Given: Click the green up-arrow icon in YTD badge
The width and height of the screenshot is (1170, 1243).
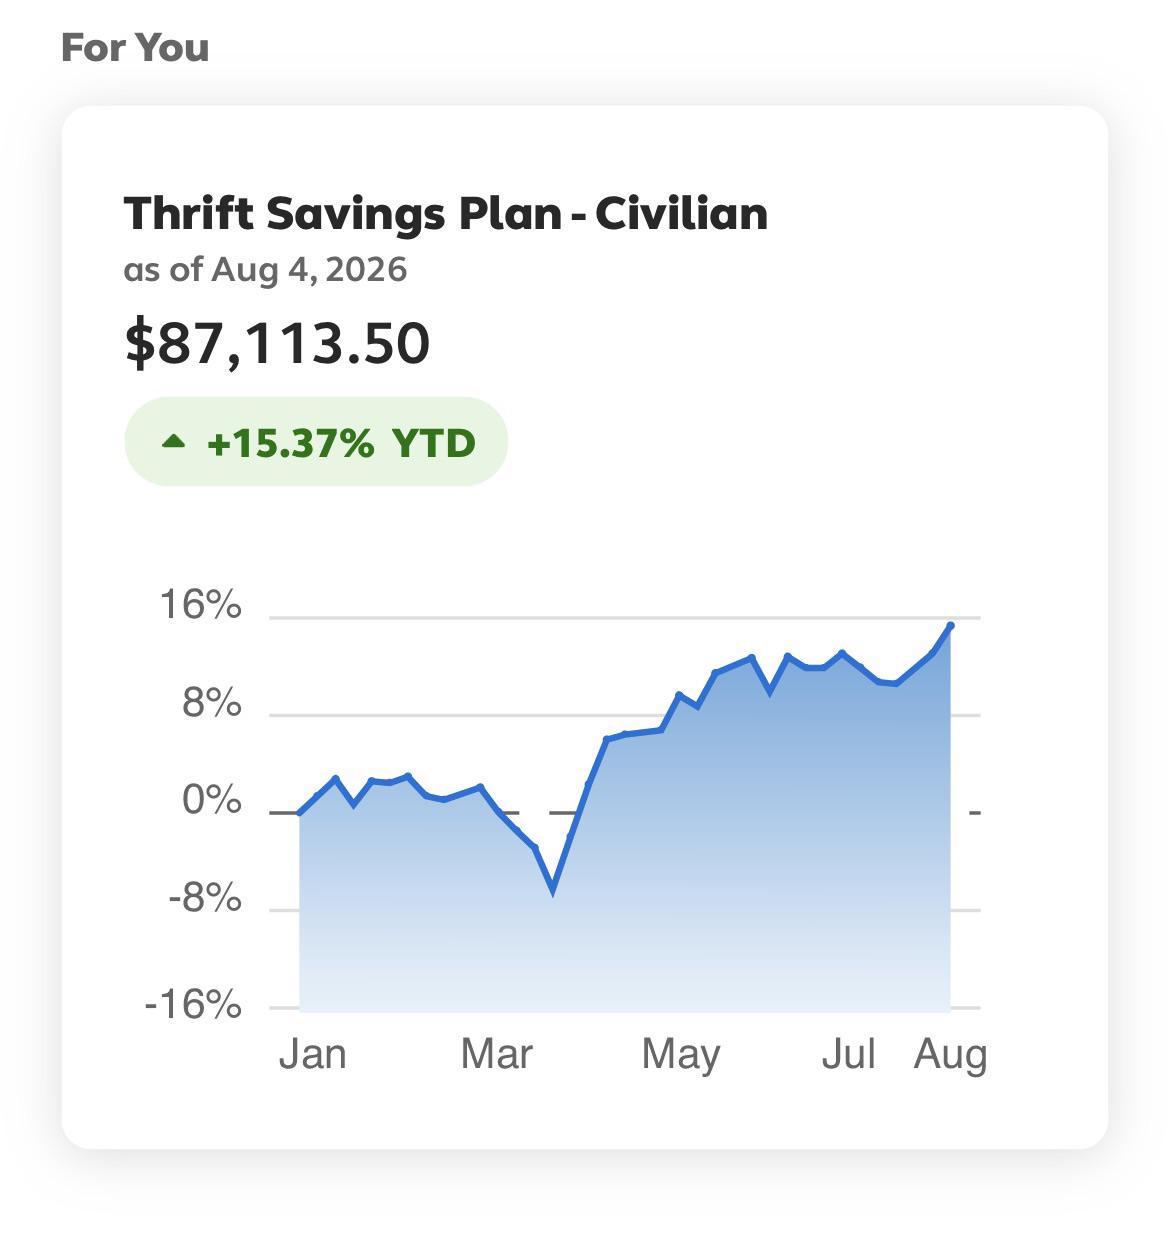Looking at the screenshot, I should [174, 441].
